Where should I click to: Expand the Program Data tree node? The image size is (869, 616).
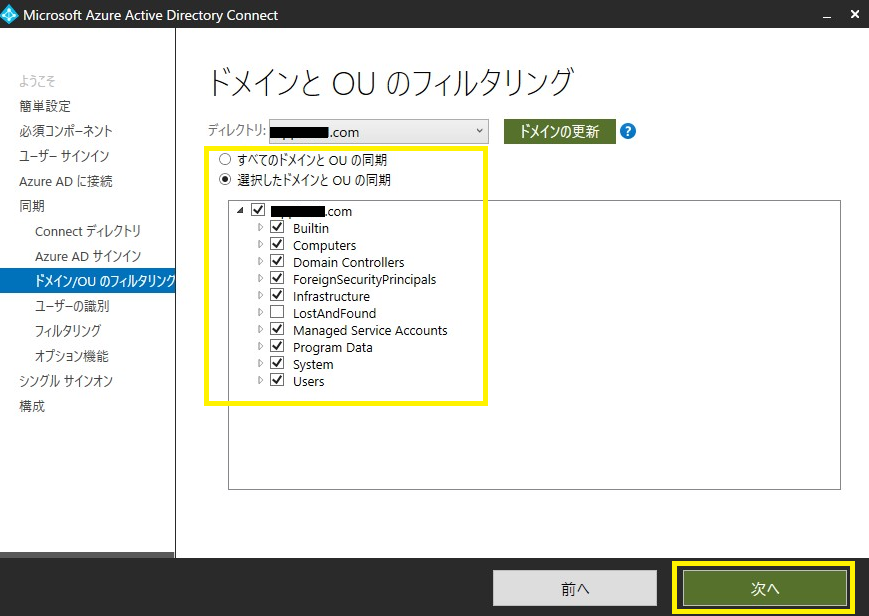260,347
